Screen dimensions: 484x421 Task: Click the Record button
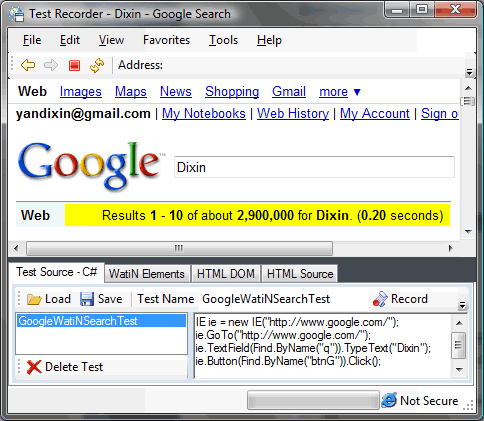coord(400,299)
